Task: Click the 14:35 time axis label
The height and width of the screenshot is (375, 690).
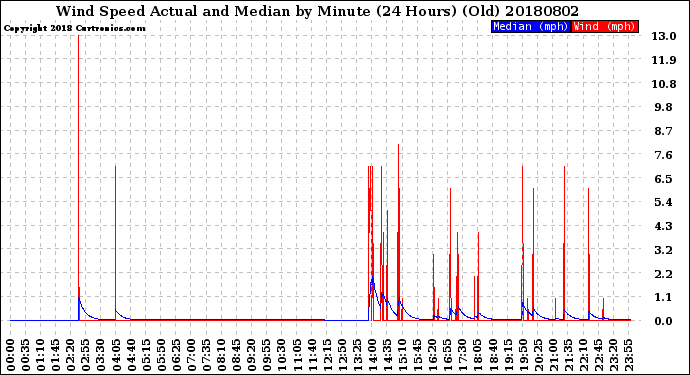Action: point(388,355)
